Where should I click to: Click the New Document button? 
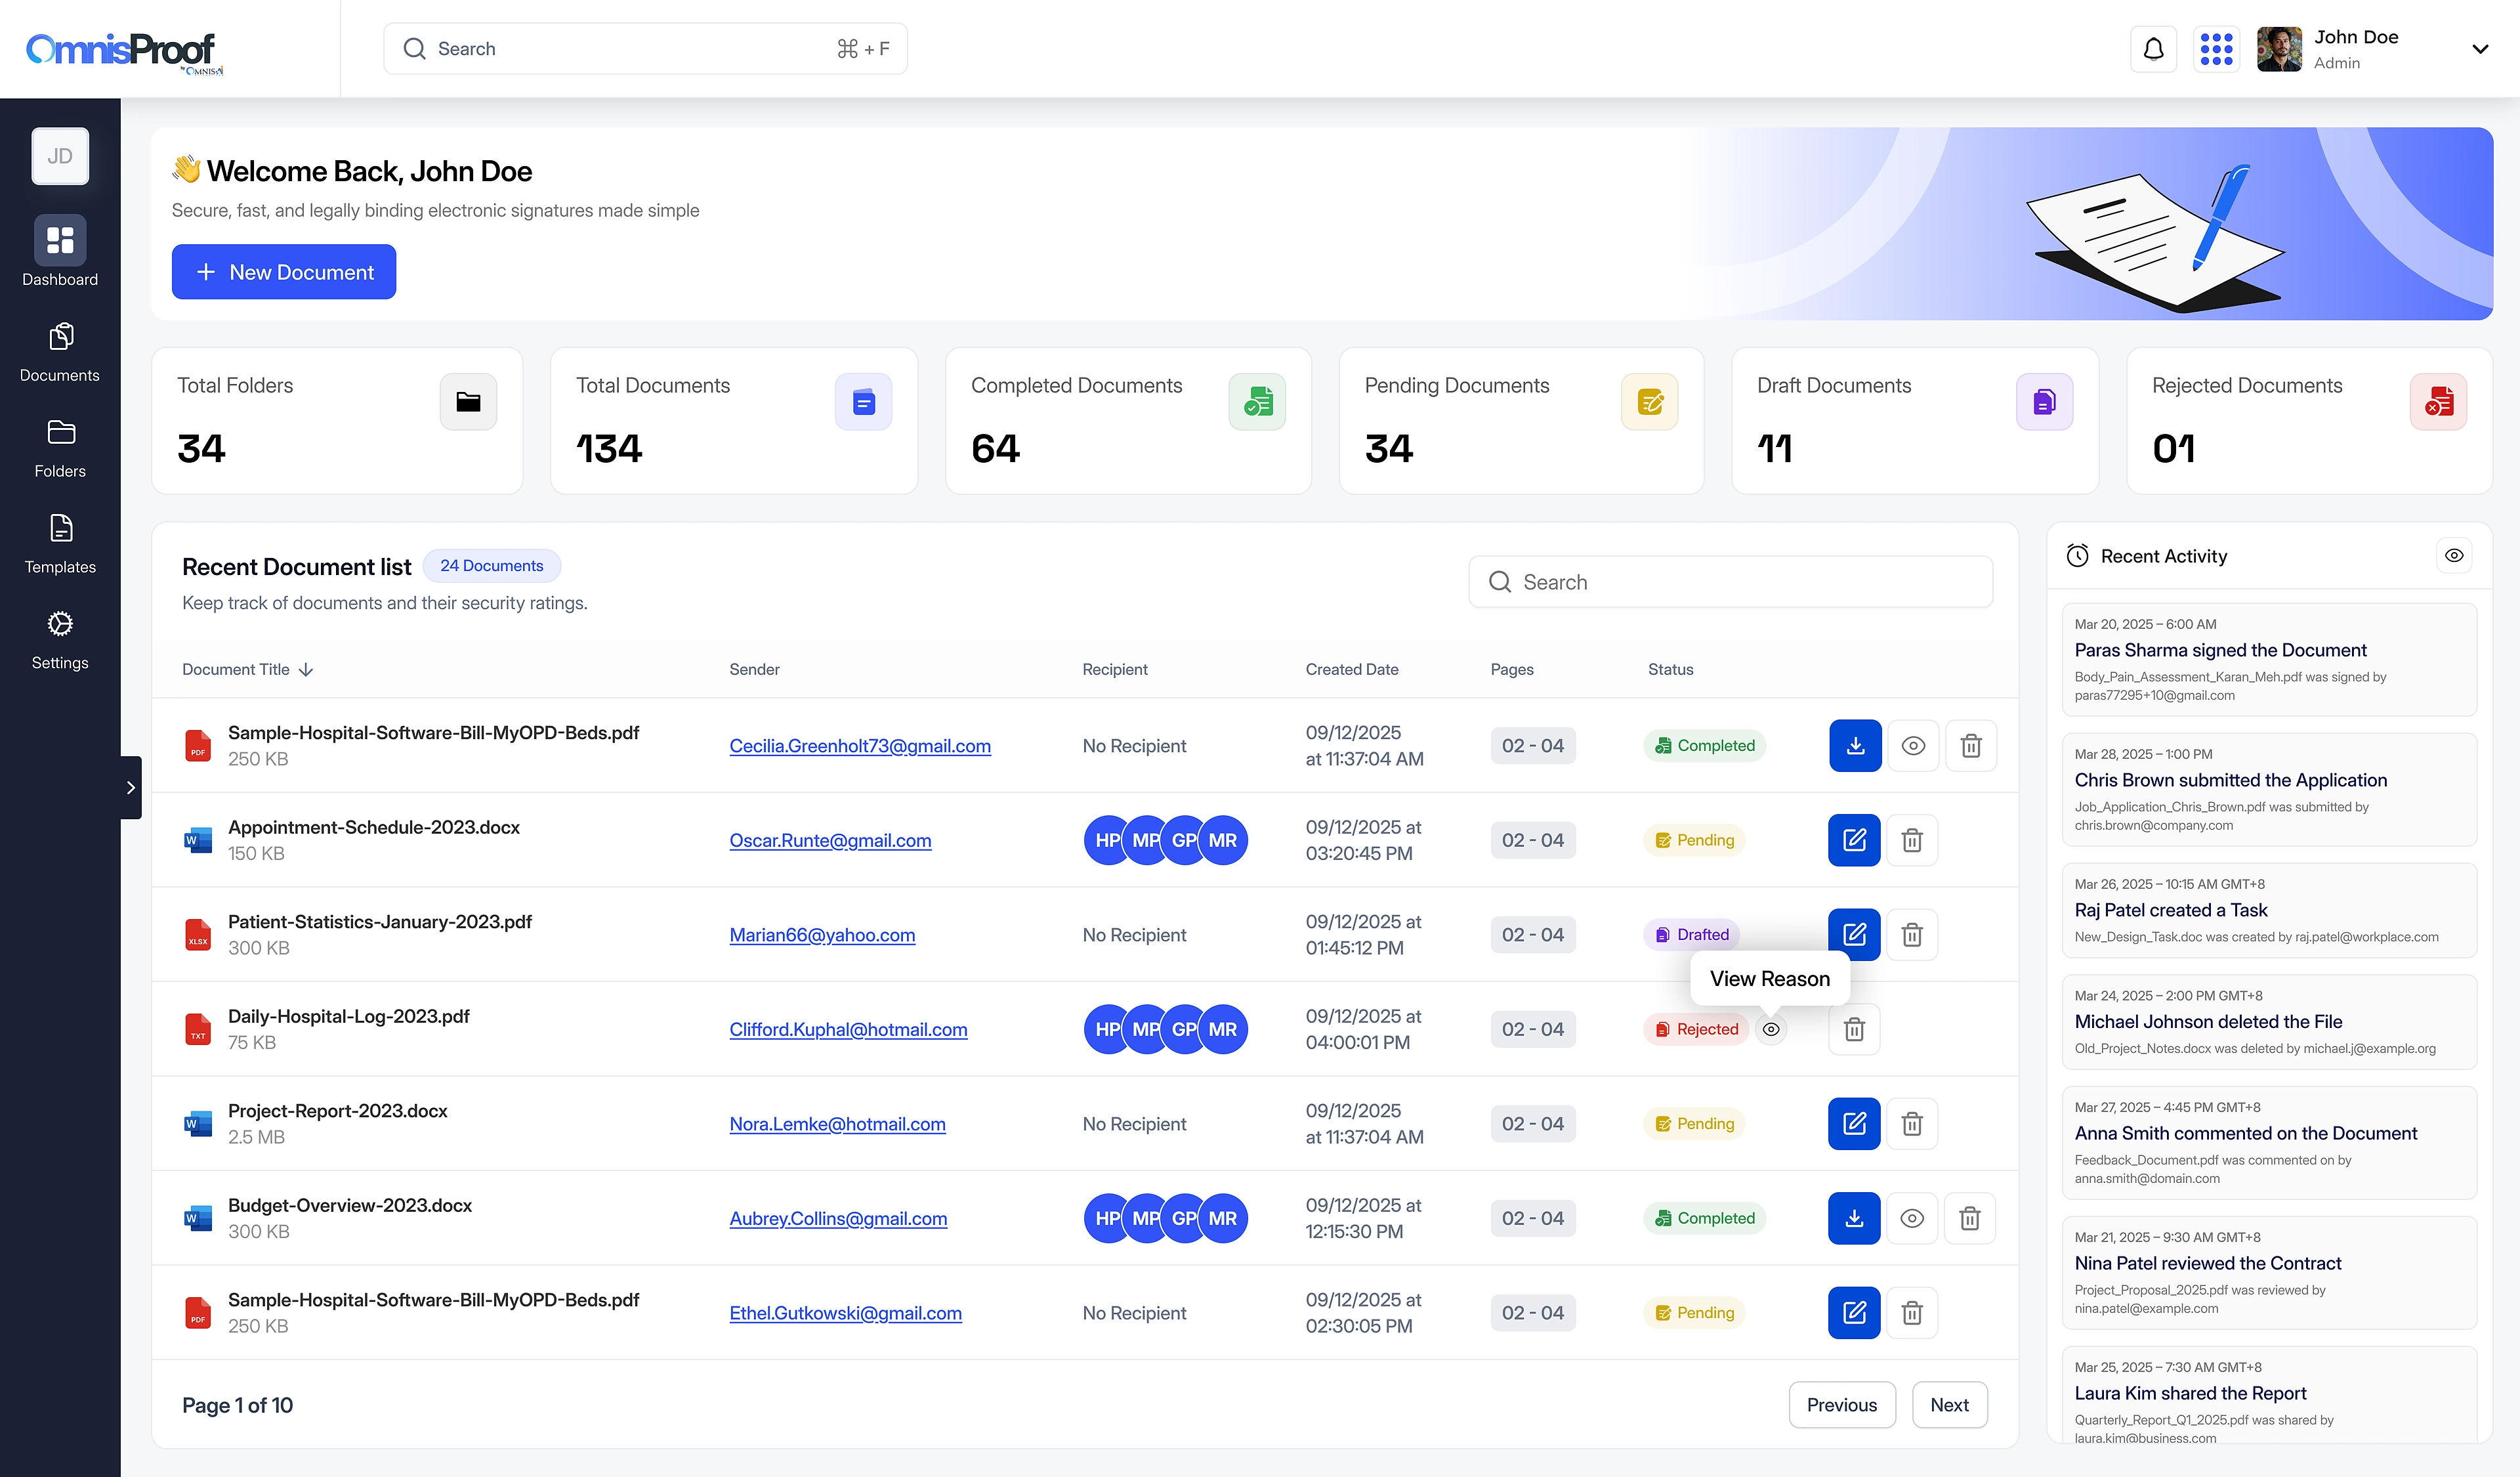point(284,272)
